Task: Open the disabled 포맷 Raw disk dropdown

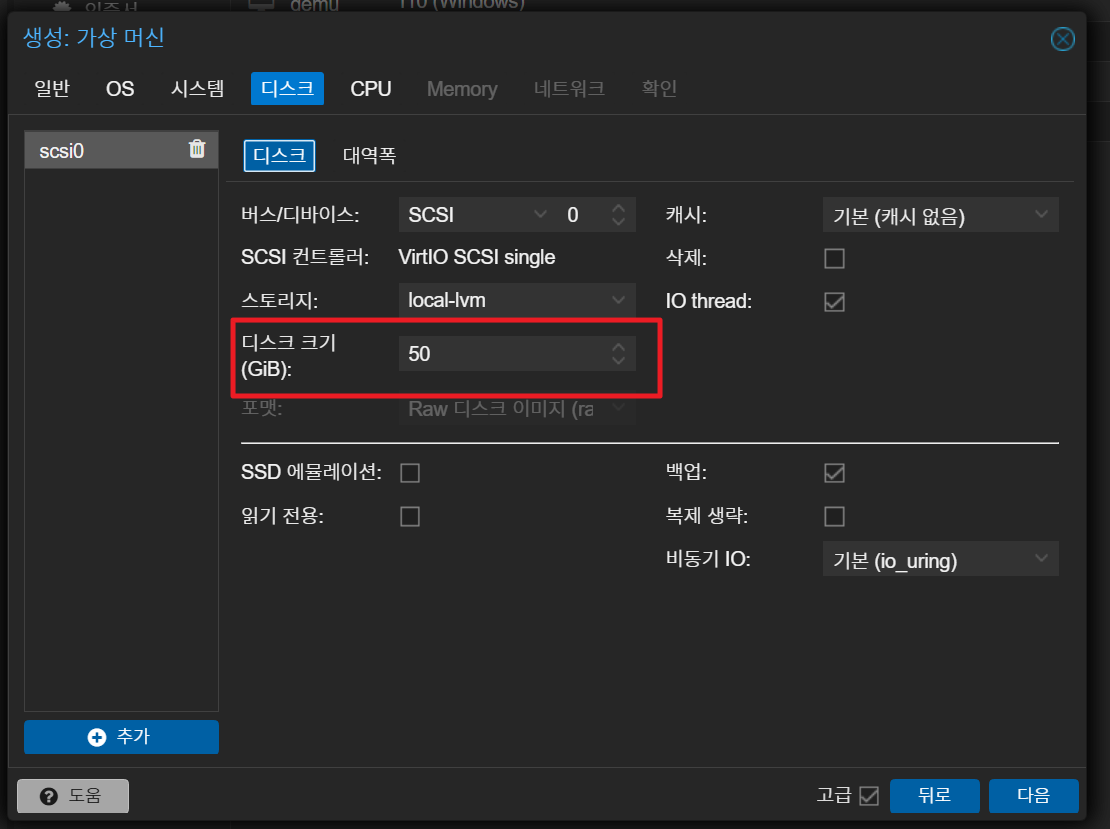Action: tap(618, 408)
